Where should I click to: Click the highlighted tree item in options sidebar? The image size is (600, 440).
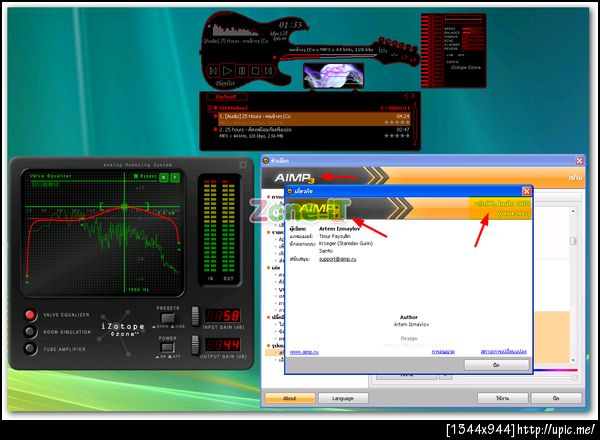274,353
